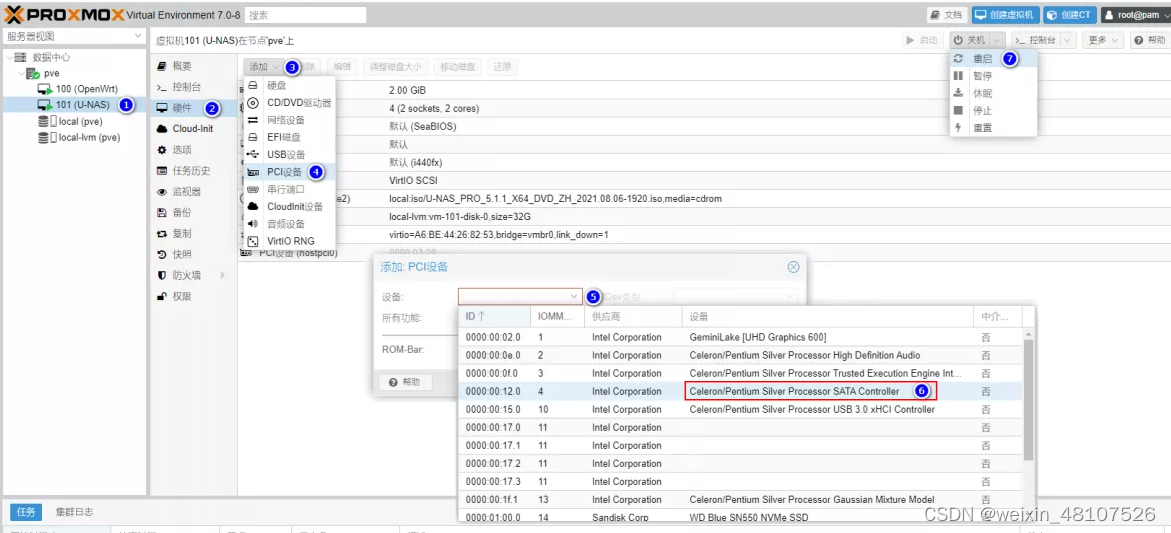
Task: Expand the 控制台 toolbar dropdown arrow
Action: point(1068,40)
